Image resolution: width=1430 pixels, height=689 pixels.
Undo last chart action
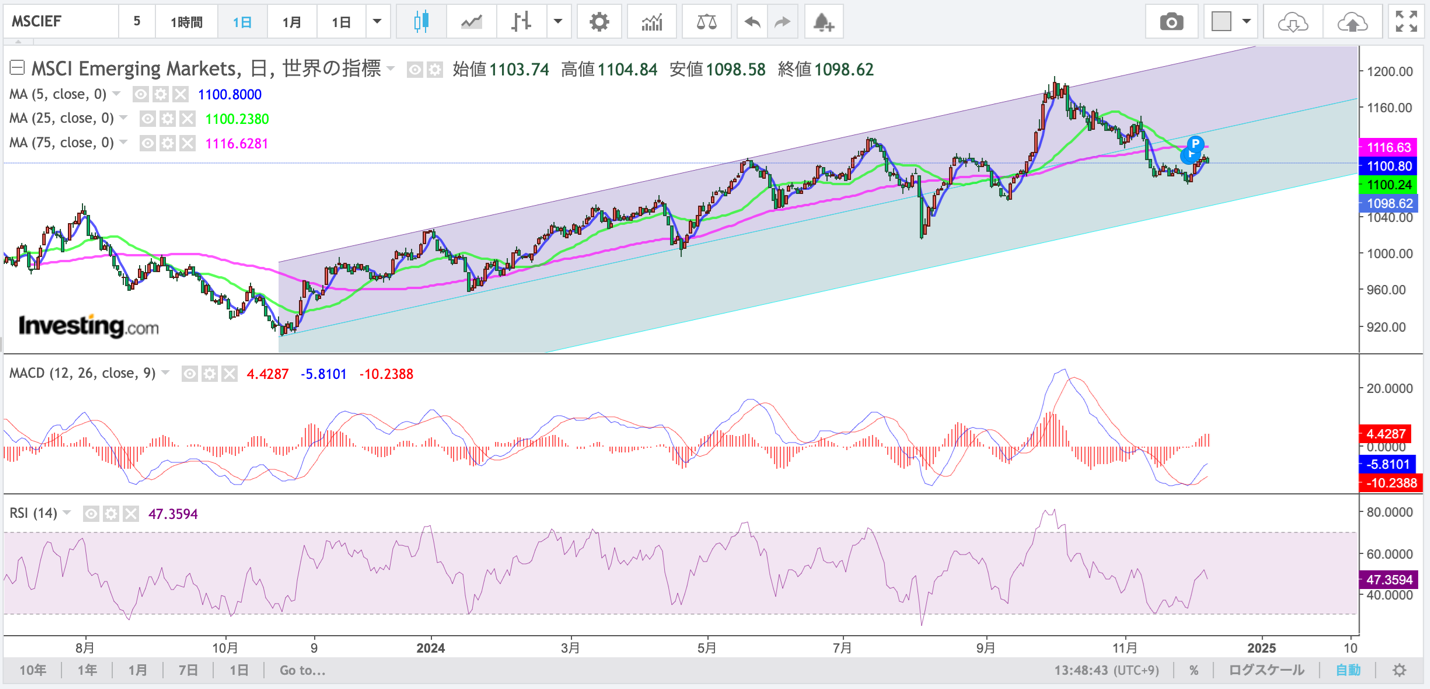pyautogui.click(x=753, y=22)
